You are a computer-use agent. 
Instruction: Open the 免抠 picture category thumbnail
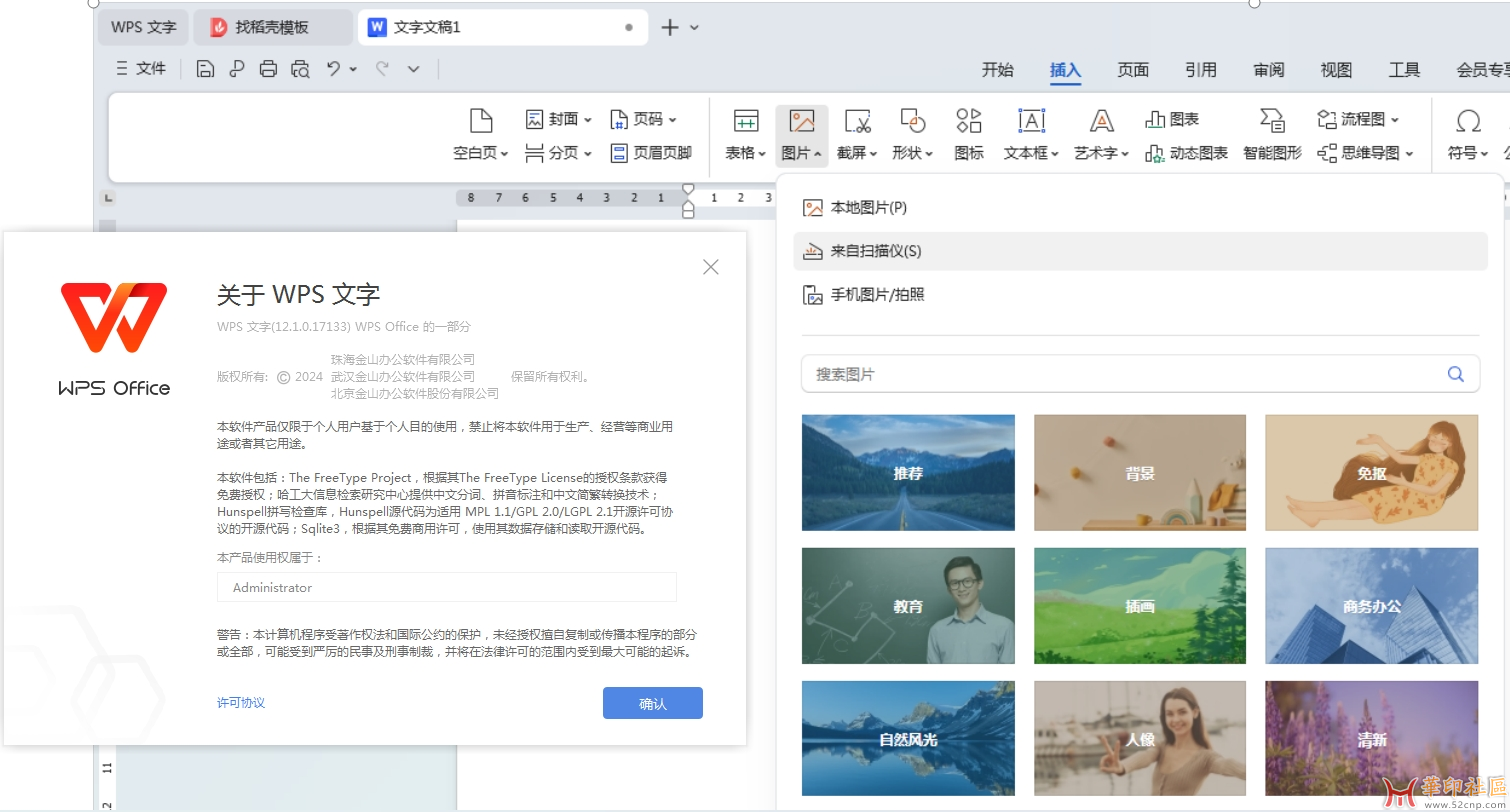(1372, 472)
